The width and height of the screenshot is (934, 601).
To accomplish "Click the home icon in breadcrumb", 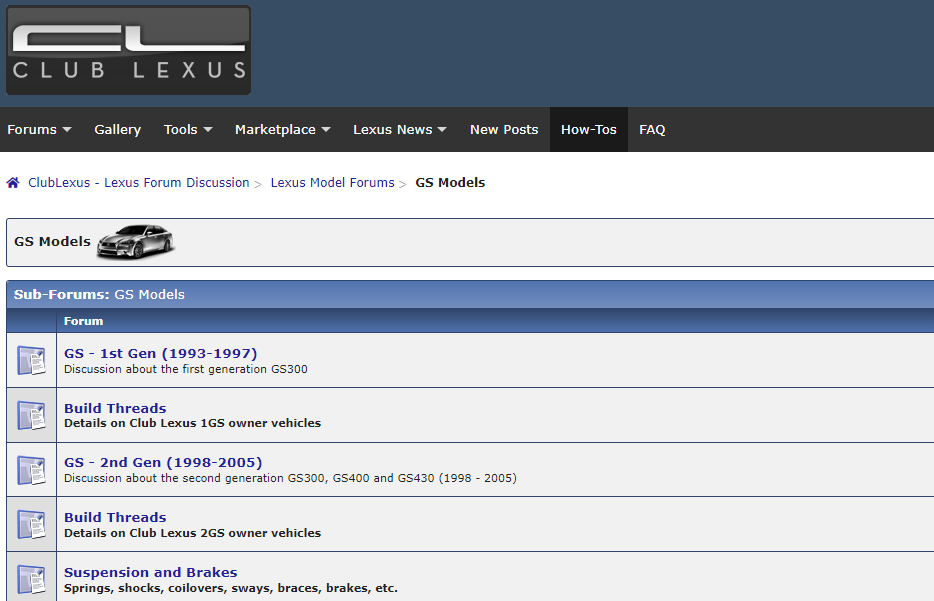I will 13,183.
